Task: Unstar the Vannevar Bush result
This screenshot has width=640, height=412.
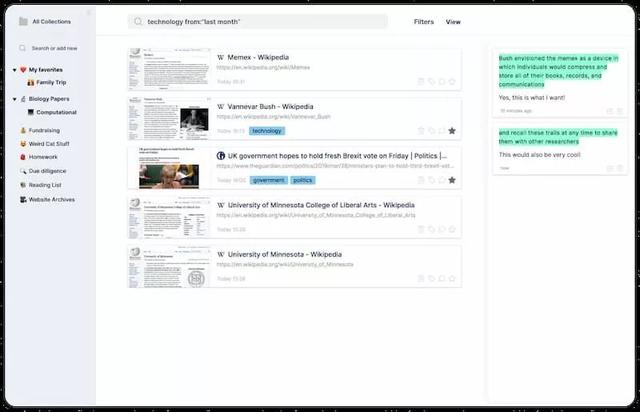Action: (x=452, y=131)
